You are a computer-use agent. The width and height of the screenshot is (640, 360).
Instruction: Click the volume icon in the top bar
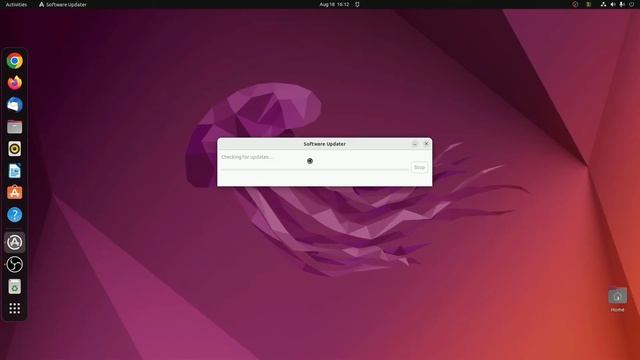[613, 4]
